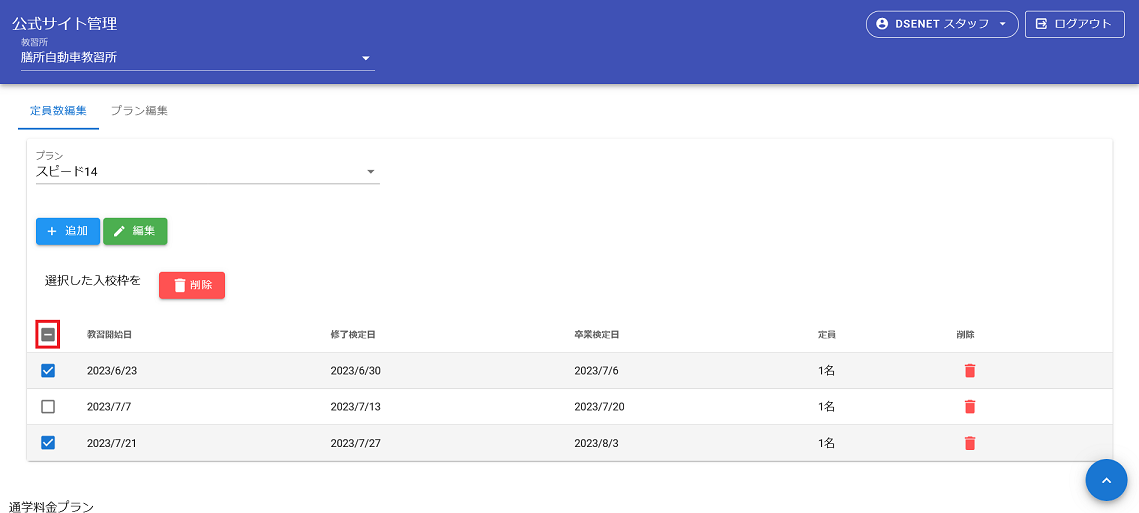Click trash icon for 2023/7/21 row
The width and height of the screenshot is (1139, 513).
(x=969, y=443)
